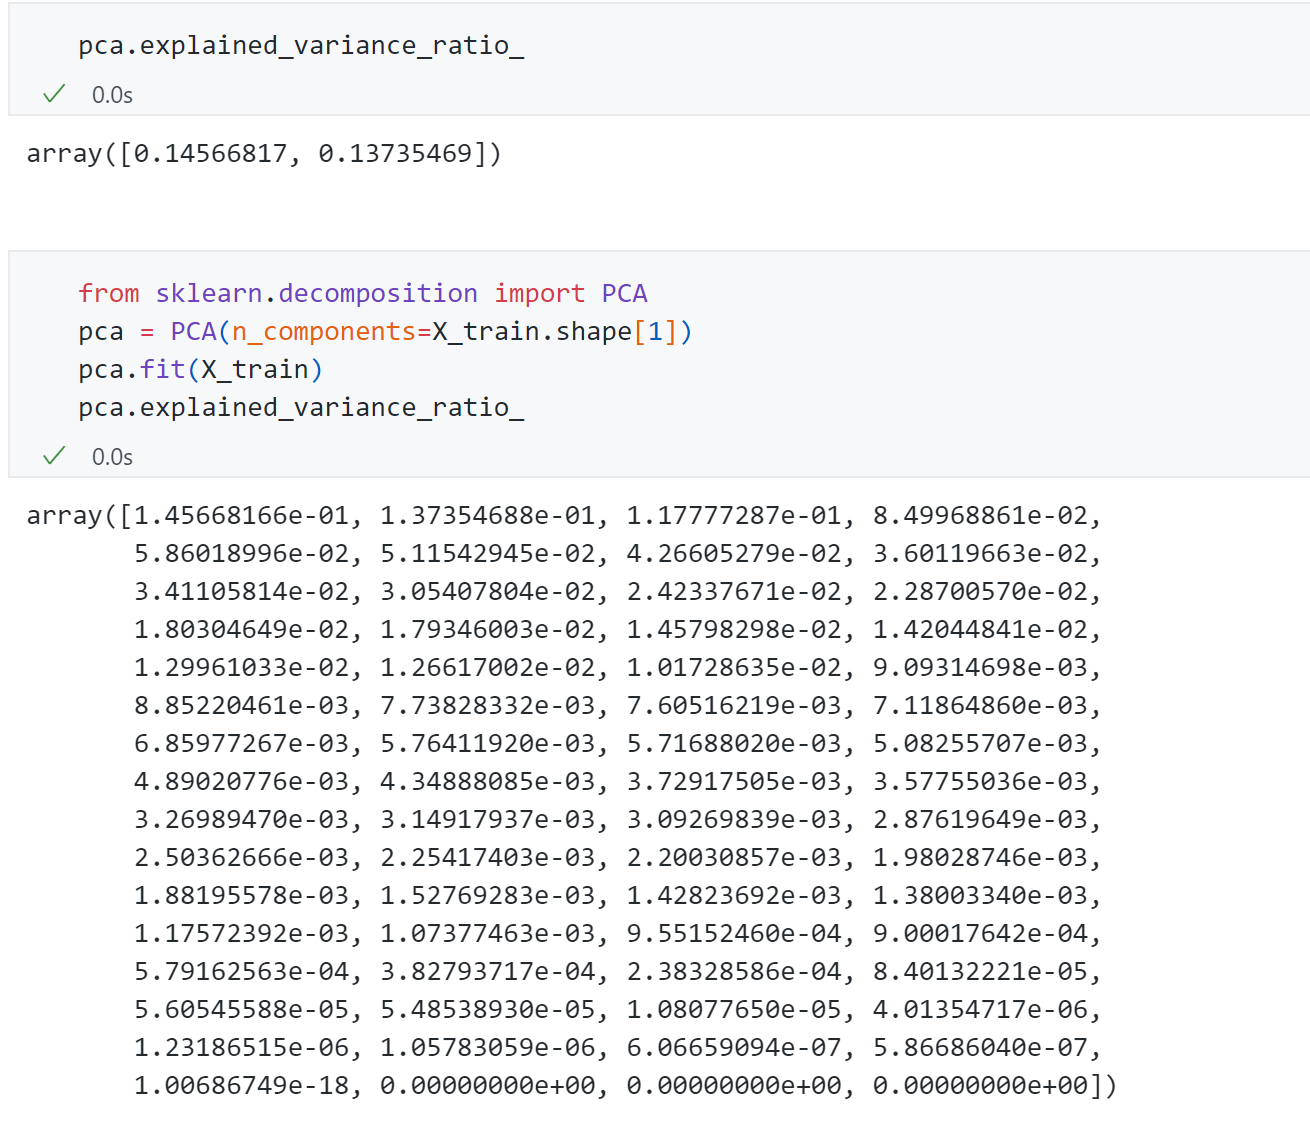
Task: Click the output value 0.14566817
Action: coord(210,154)
